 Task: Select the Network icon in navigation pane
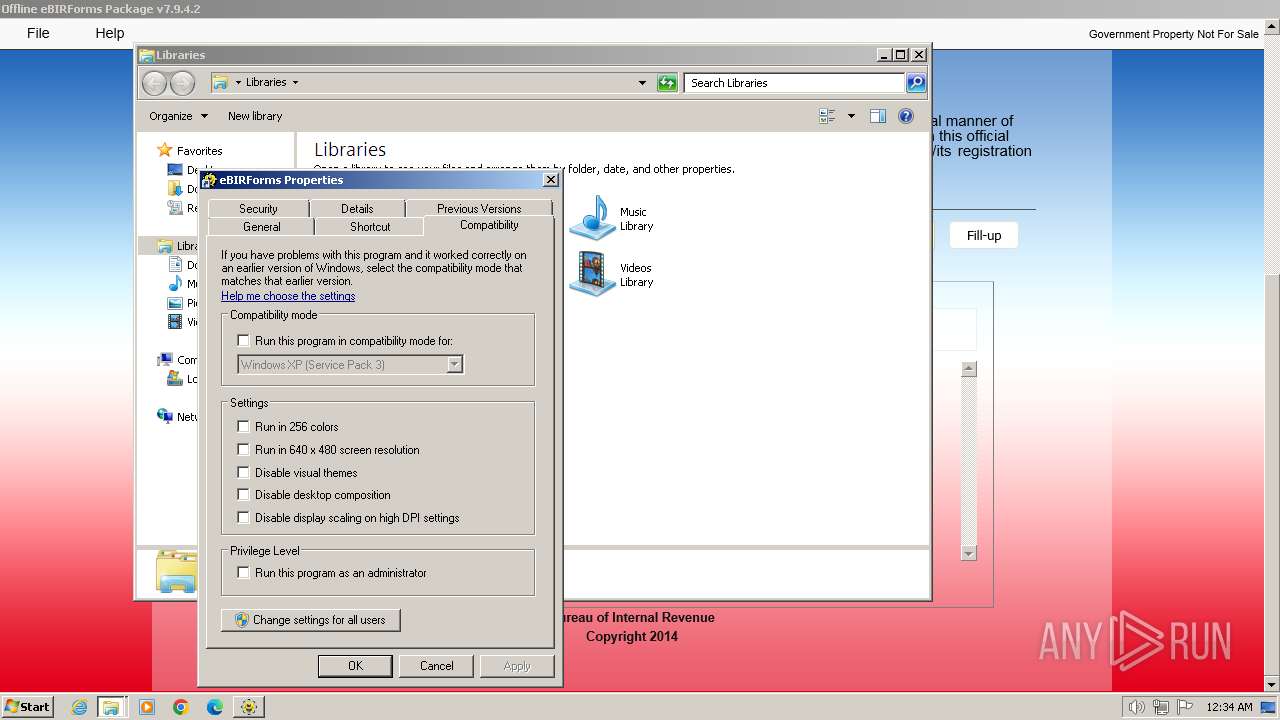(165, 416)
